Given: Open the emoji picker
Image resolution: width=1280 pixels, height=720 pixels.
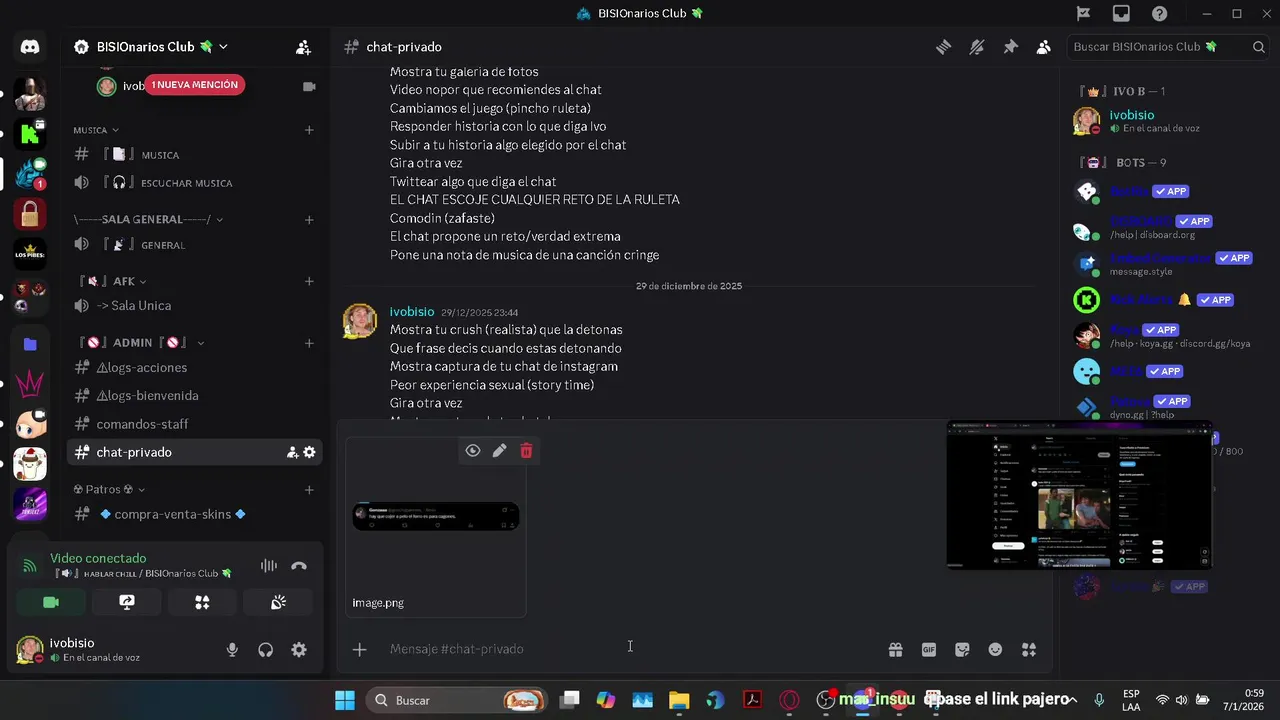Looking at the screenshot, I should click(x=995, y=649).
